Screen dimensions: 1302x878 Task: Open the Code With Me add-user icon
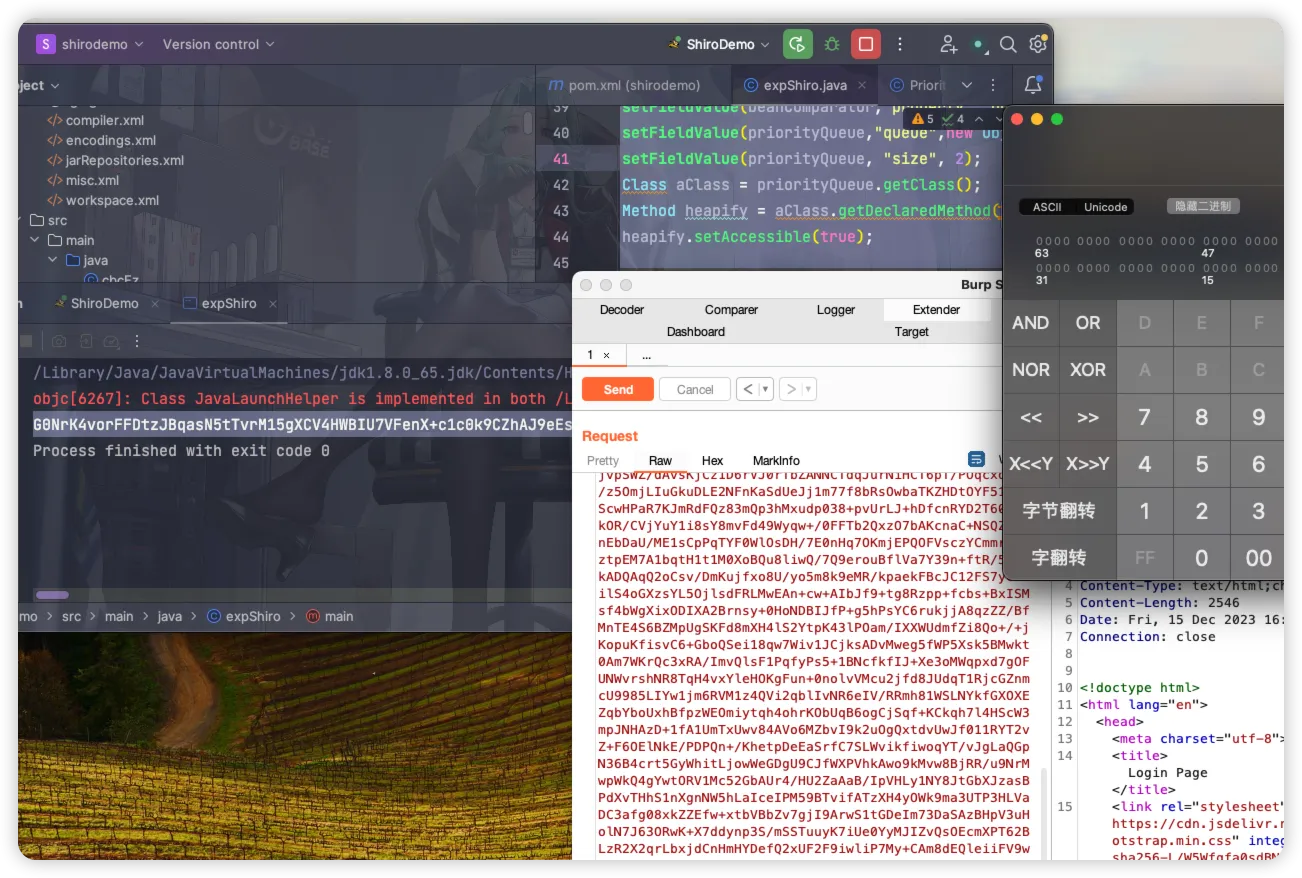948,44
